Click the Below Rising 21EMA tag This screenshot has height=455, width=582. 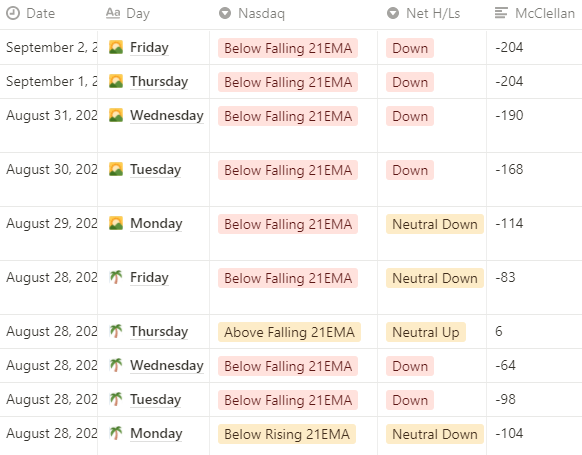287,434
